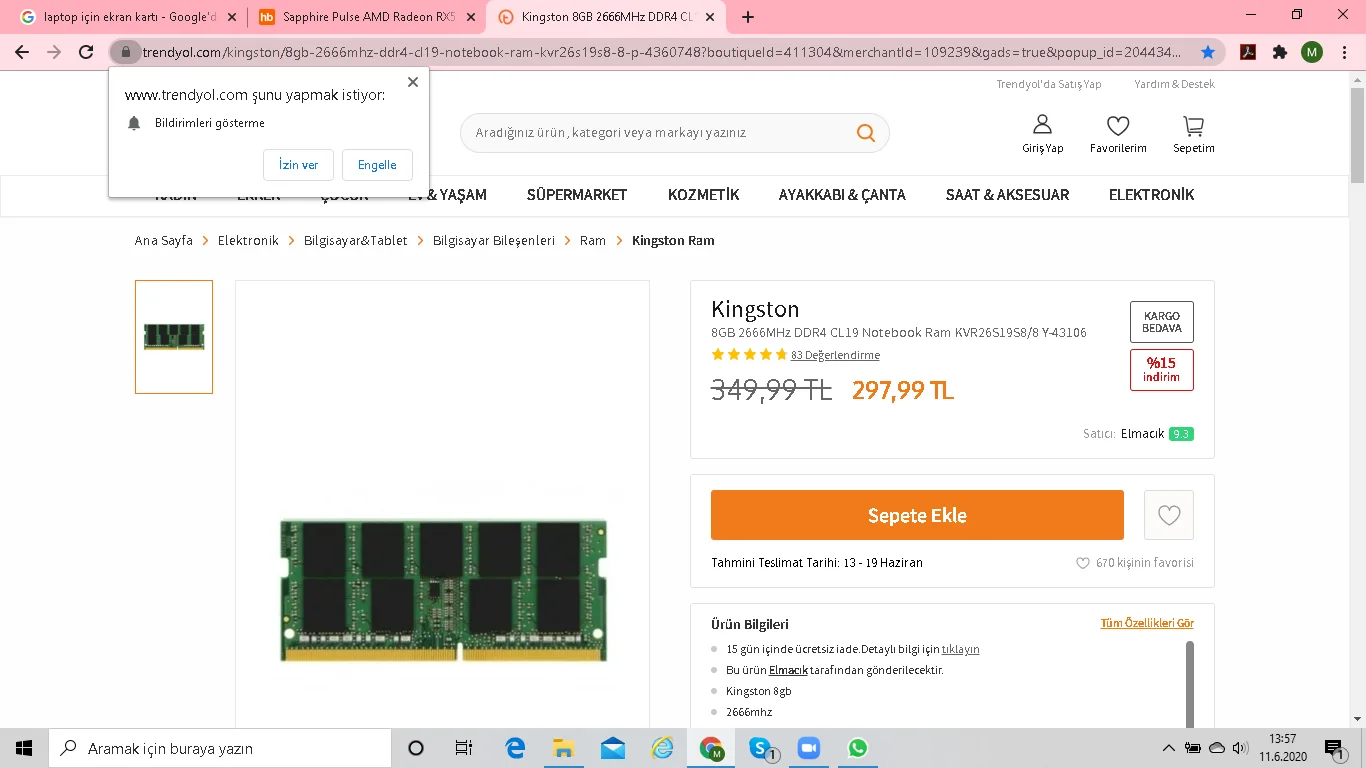Click the Windows taskbar search box
The image size is (1366, 768).
tap(220, 748)
